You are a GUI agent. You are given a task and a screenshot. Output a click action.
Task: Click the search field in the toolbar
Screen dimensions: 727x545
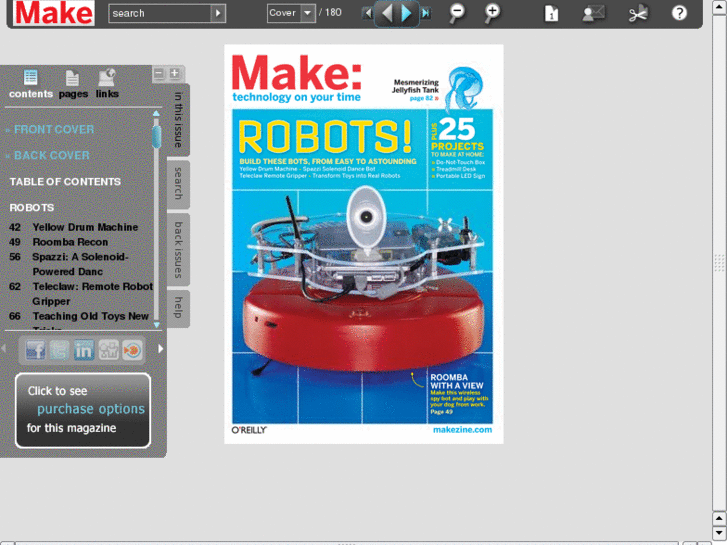click(159, 13)
